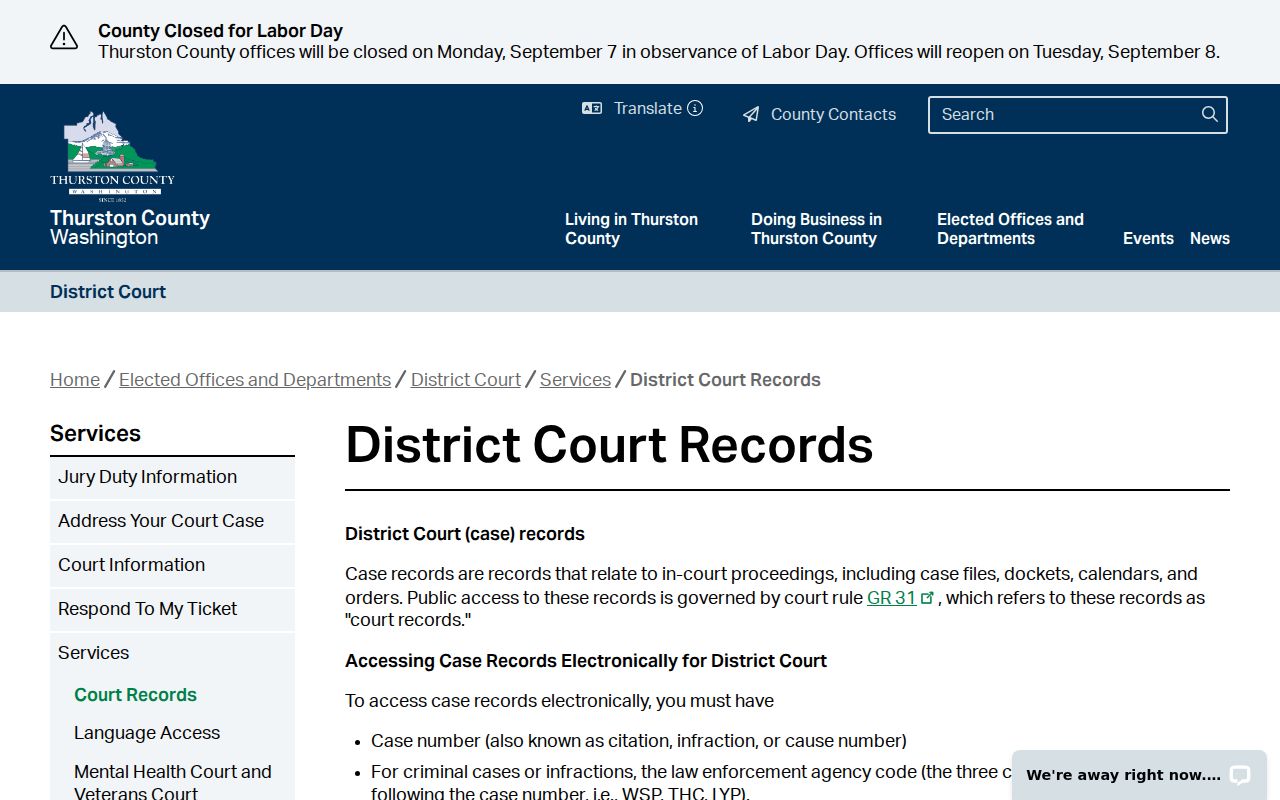Go to Home breadcrumb
This screenshot has height=800, width=1280.
[x=75, y=380]
